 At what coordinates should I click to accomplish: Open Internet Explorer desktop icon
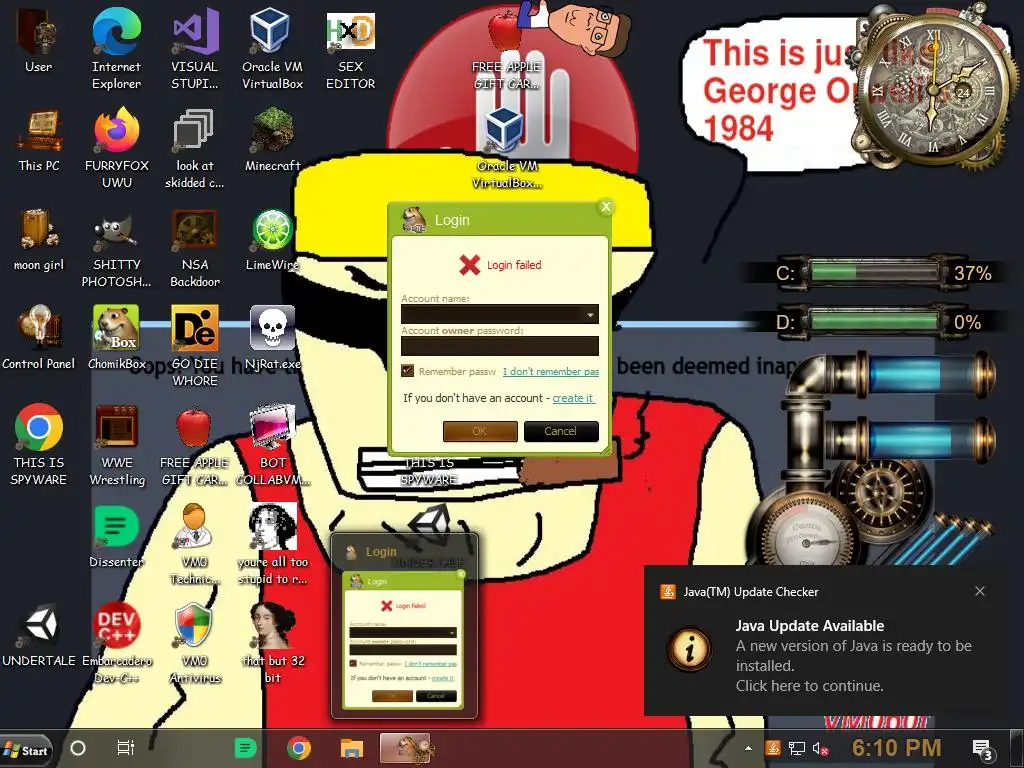tap(116, 49)
